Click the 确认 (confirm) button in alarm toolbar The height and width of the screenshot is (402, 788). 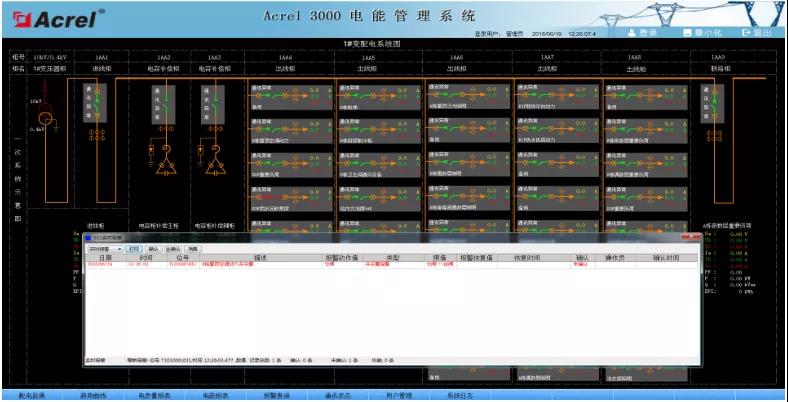tap(153, 249)
